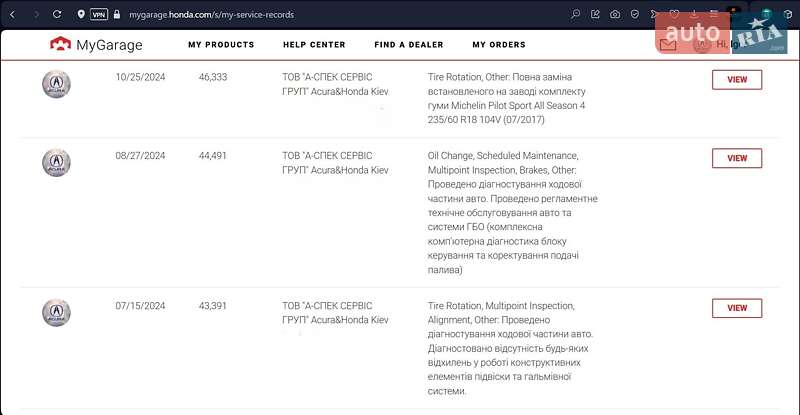Image resolution: width=800 pixels, height=415 pixels.
Task: Open the HELP CENTER menu
Action: click(x=314, y=45)
